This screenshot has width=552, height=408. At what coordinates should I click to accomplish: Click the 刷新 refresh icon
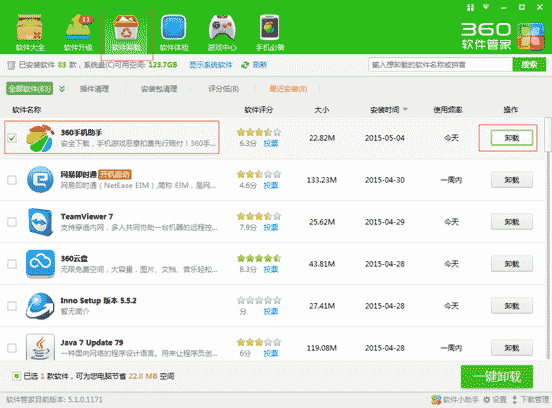pos(245,65)
